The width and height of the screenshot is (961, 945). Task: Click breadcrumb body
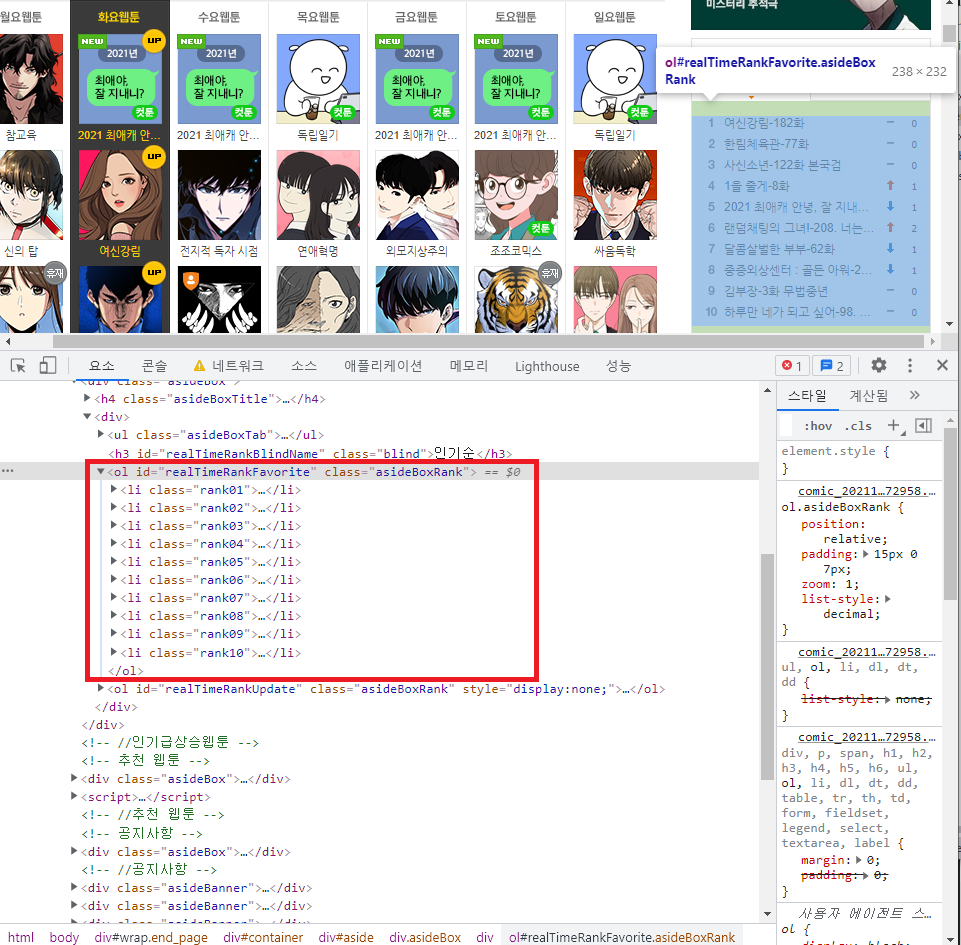(x=64, y=937)
